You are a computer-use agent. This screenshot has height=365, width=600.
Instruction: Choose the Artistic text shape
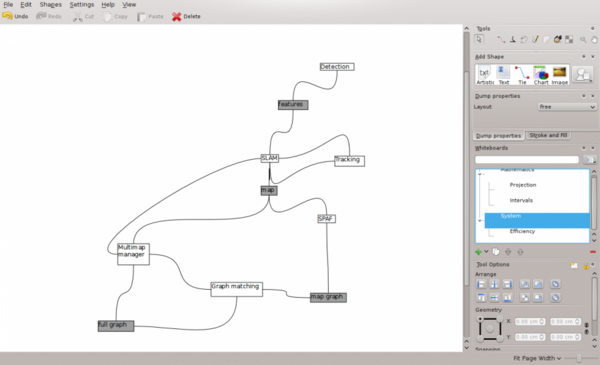[x=485, y=75]
